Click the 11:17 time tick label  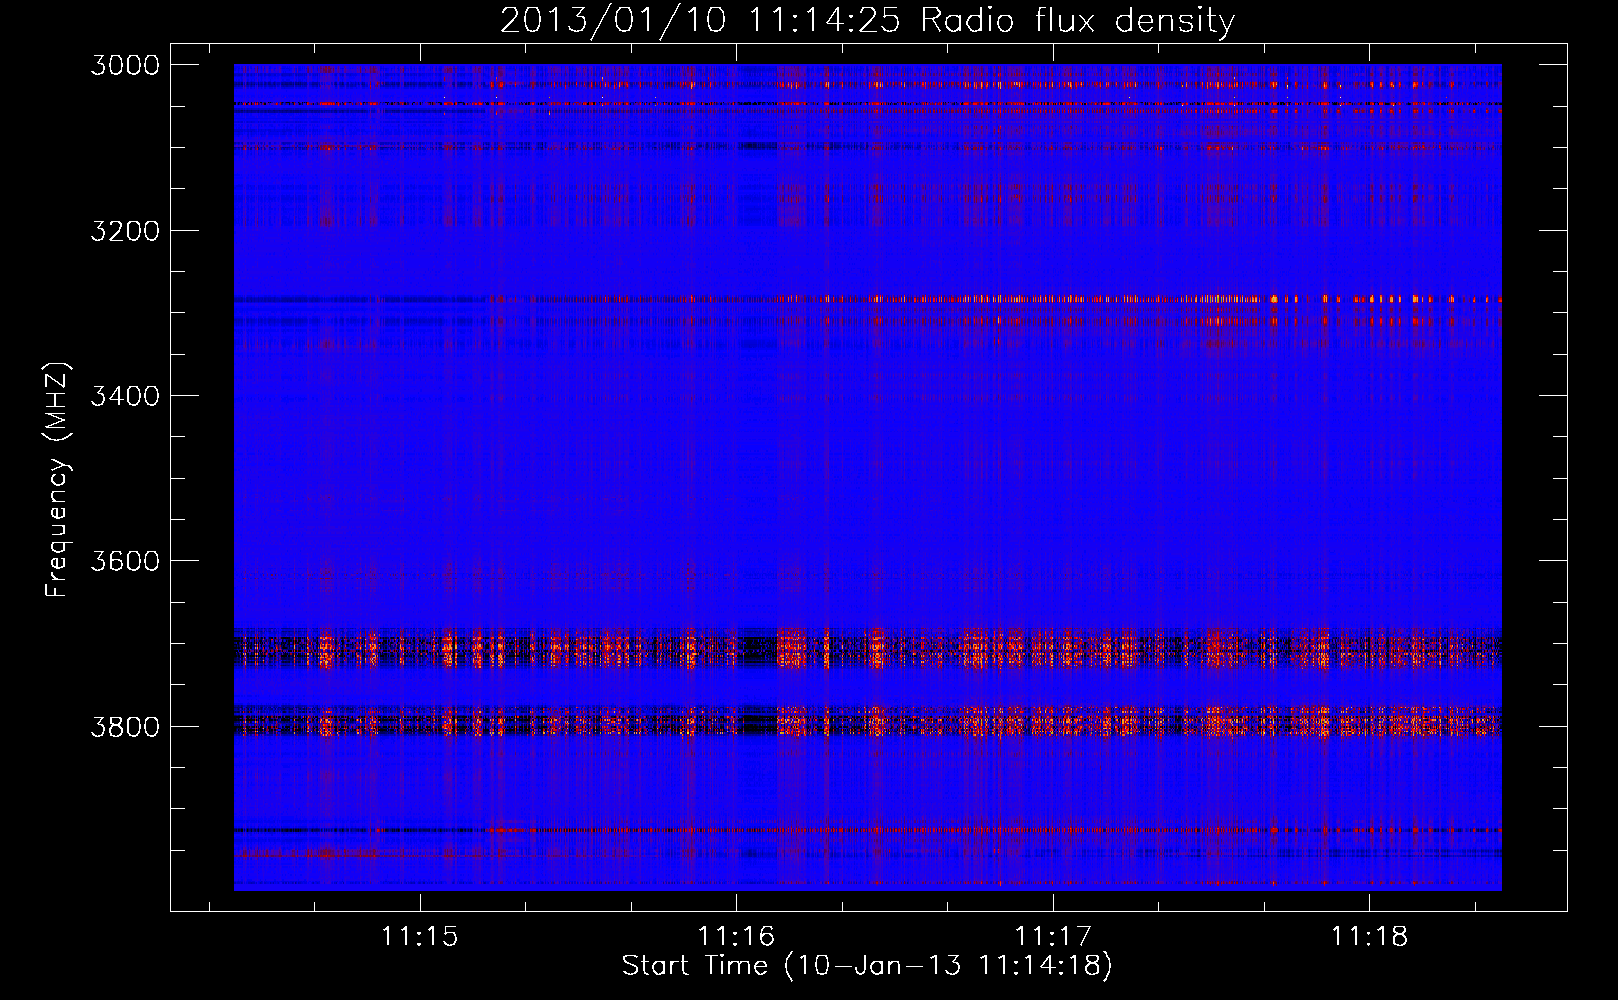[x=1053, y=936]
